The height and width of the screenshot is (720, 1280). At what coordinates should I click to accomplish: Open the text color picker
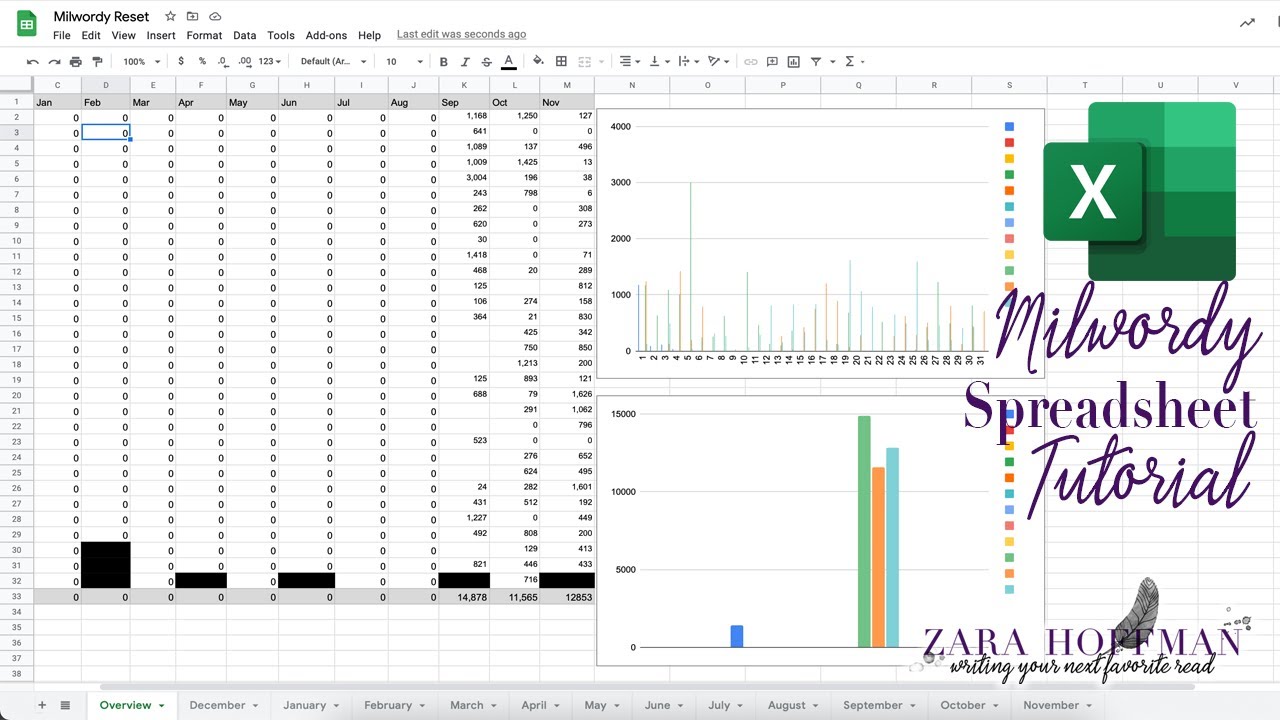(508, 62)
